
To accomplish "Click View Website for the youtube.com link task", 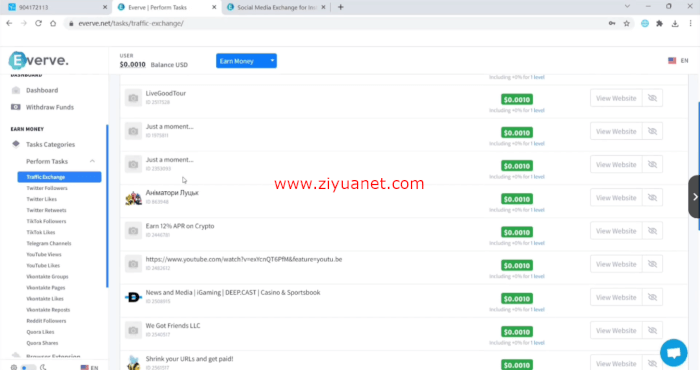I will coord(616,264).
